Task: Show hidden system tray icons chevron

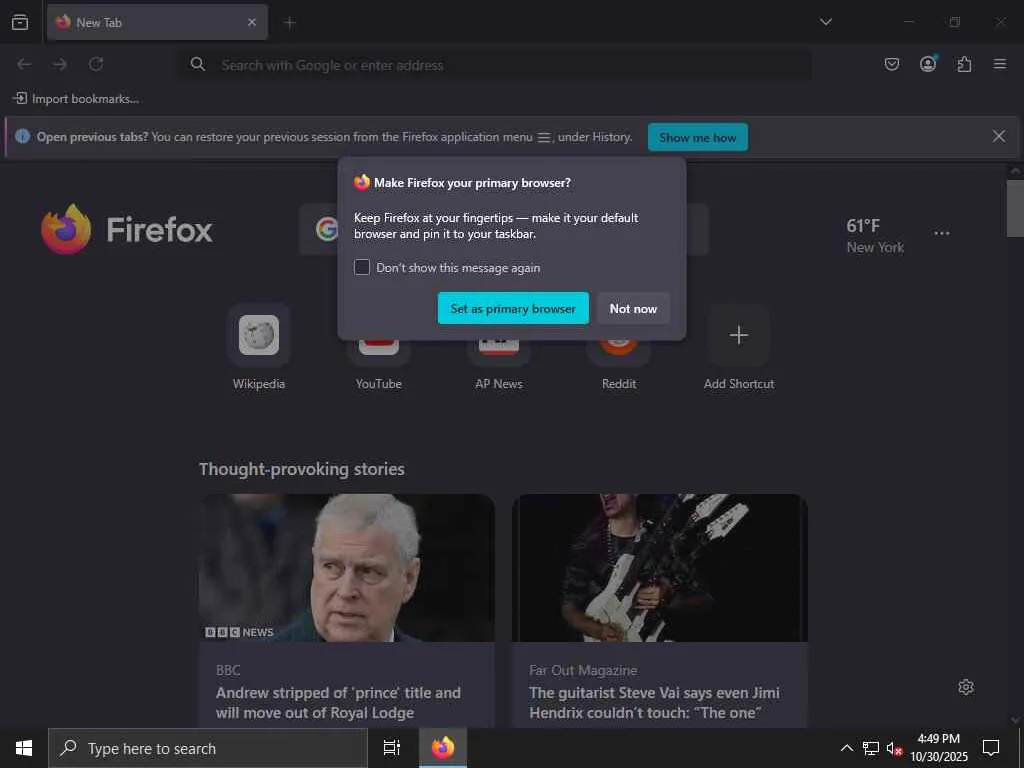Action: 846,748
